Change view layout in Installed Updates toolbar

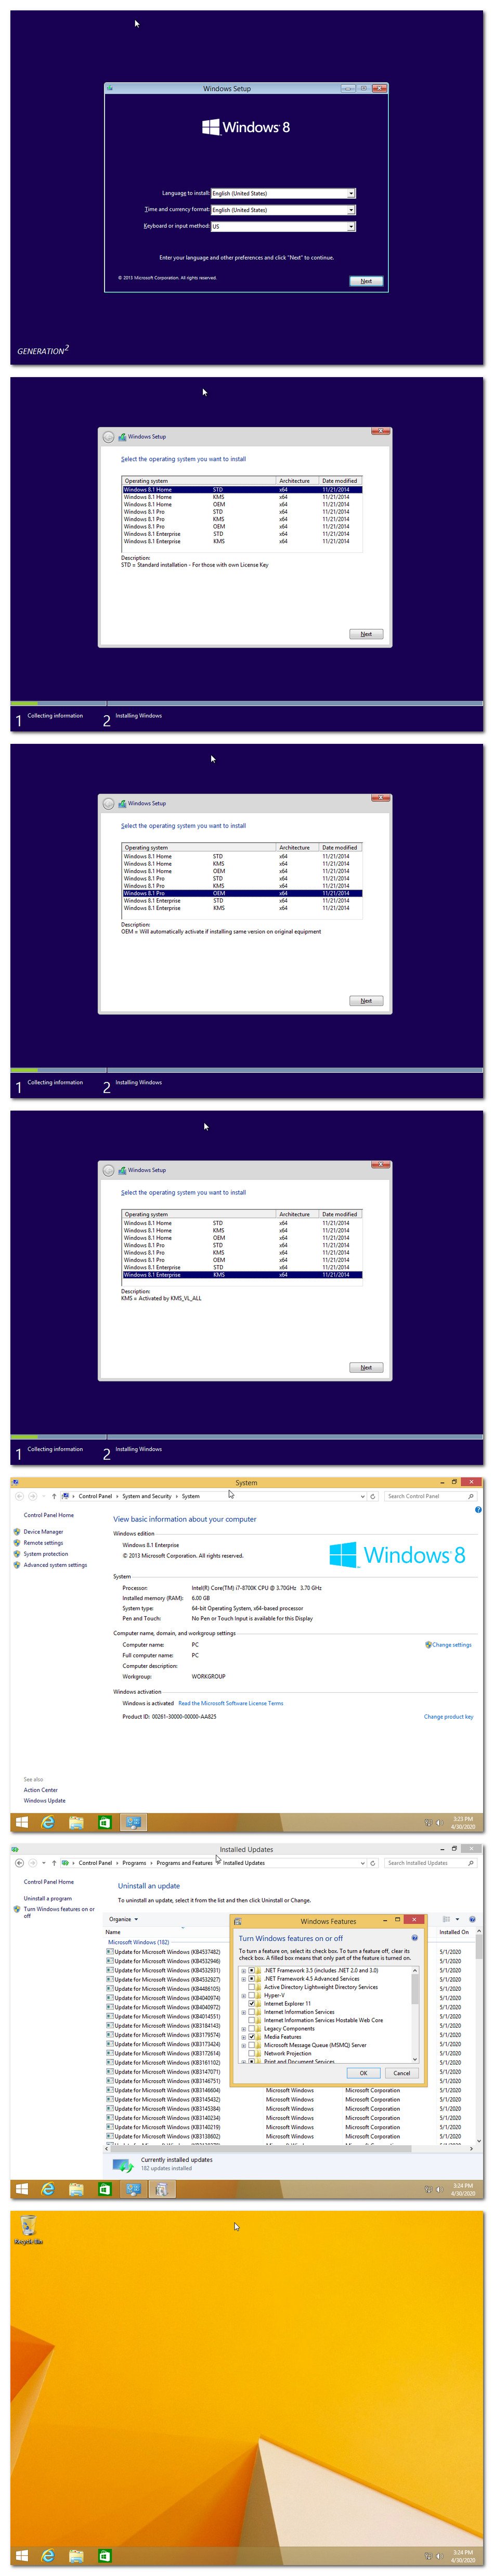pos(446,1919)
